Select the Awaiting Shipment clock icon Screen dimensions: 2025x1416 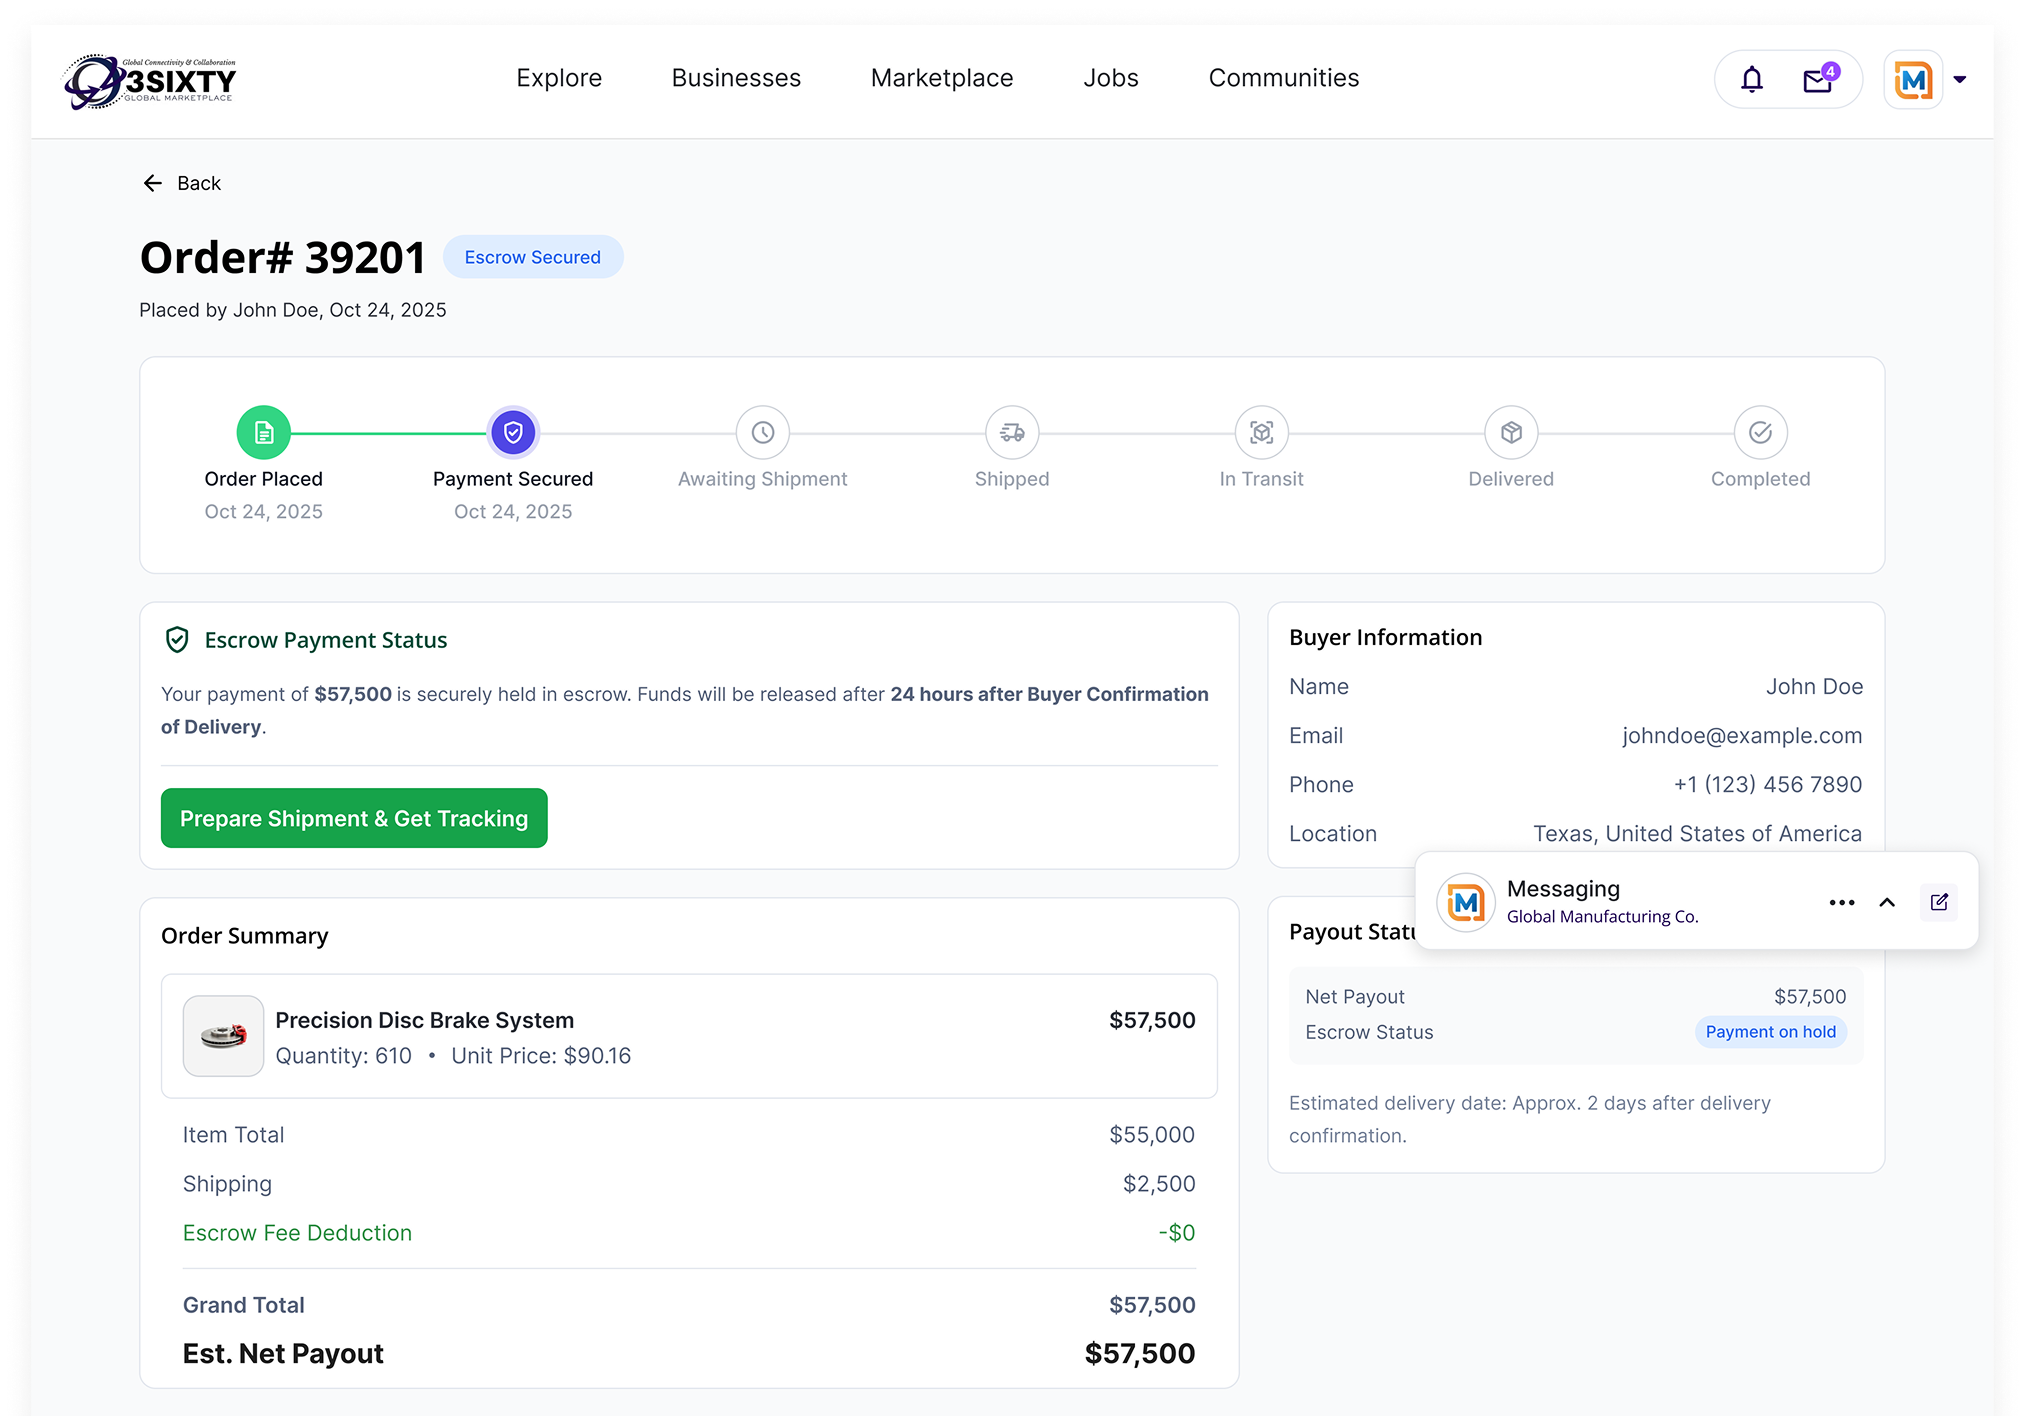(x=763, y=432)
